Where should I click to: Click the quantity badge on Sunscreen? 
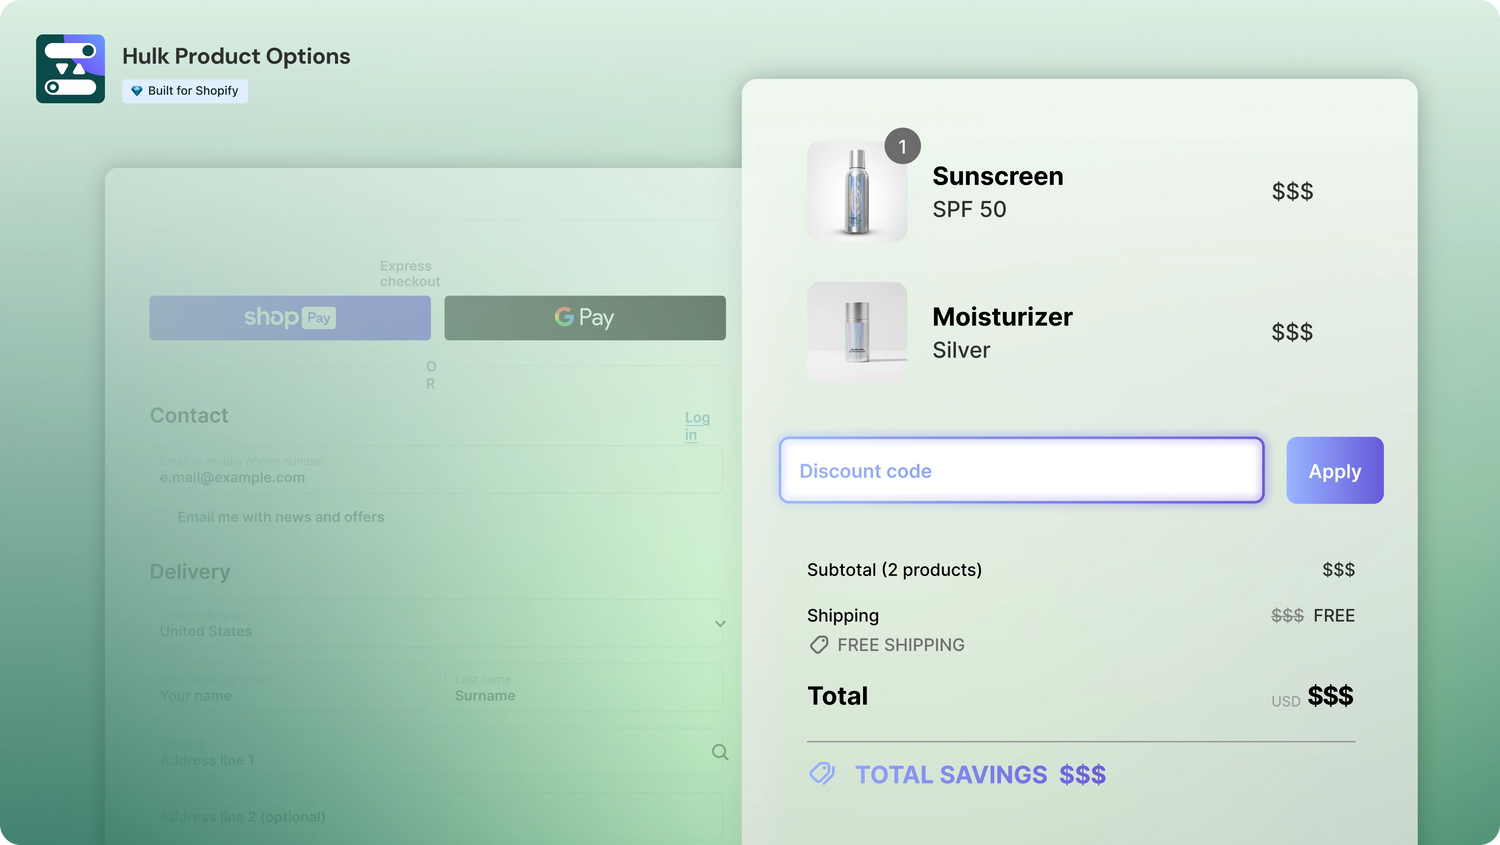tap(902, 147)
